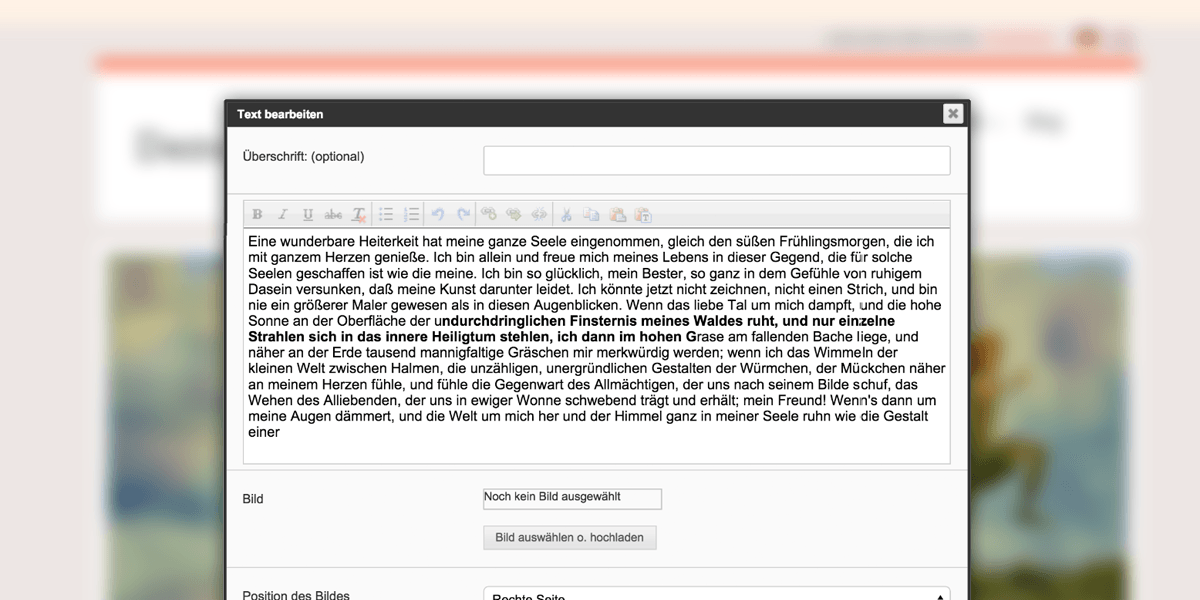This screenshot has height=600, width=1200.
Task: Click the Überschrift input field
Action: tap(716, 161)
